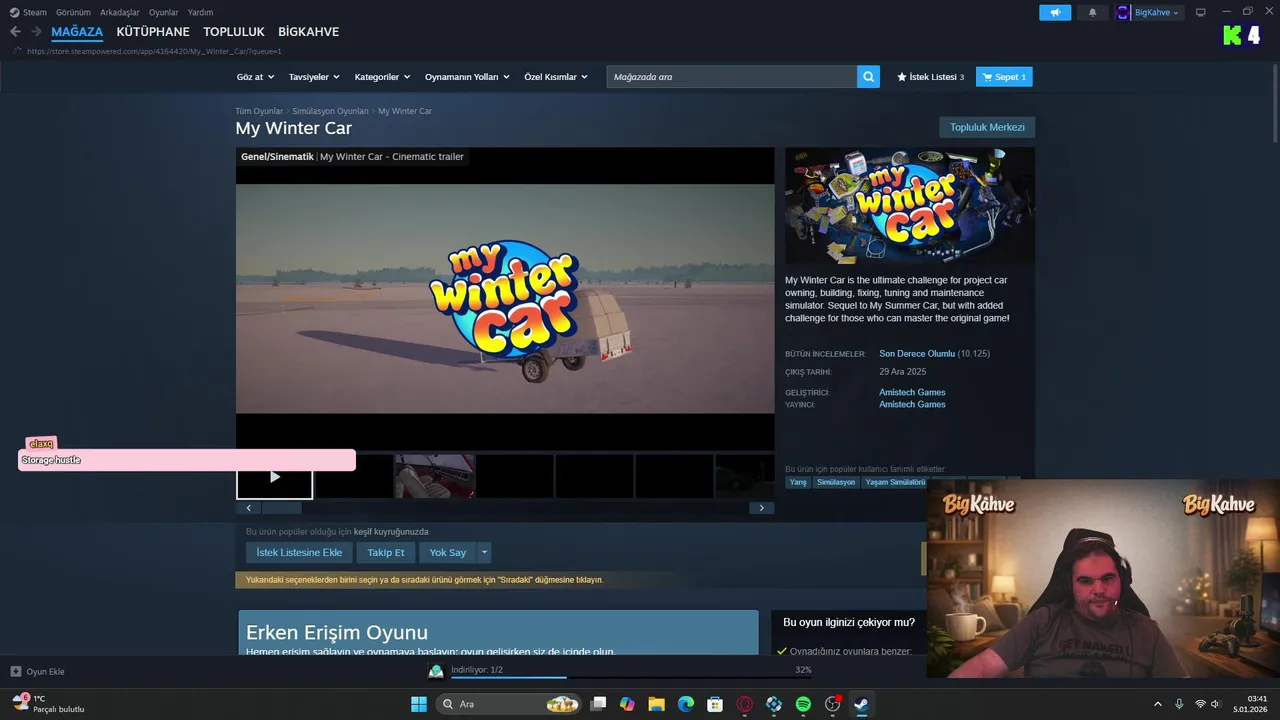Open the Amistech Games publisher link
This screenshot has height=720, width=1280.
(x=912, y=405)
